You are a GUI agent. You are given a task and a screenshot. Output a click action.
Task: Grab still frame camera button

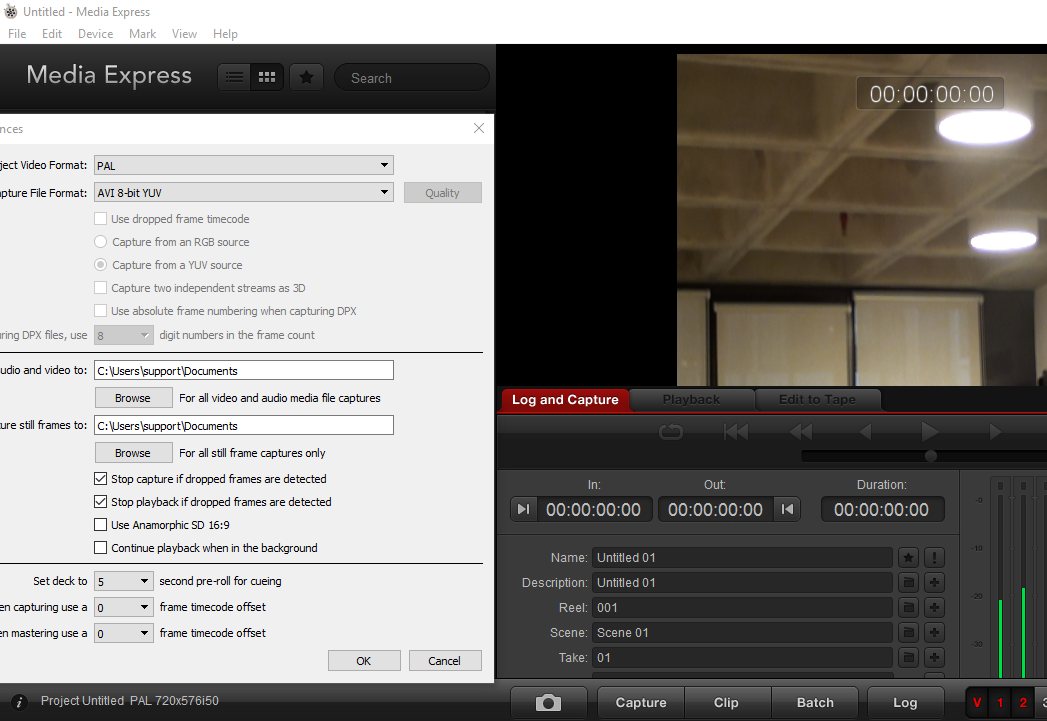click(x=548, y=702)
